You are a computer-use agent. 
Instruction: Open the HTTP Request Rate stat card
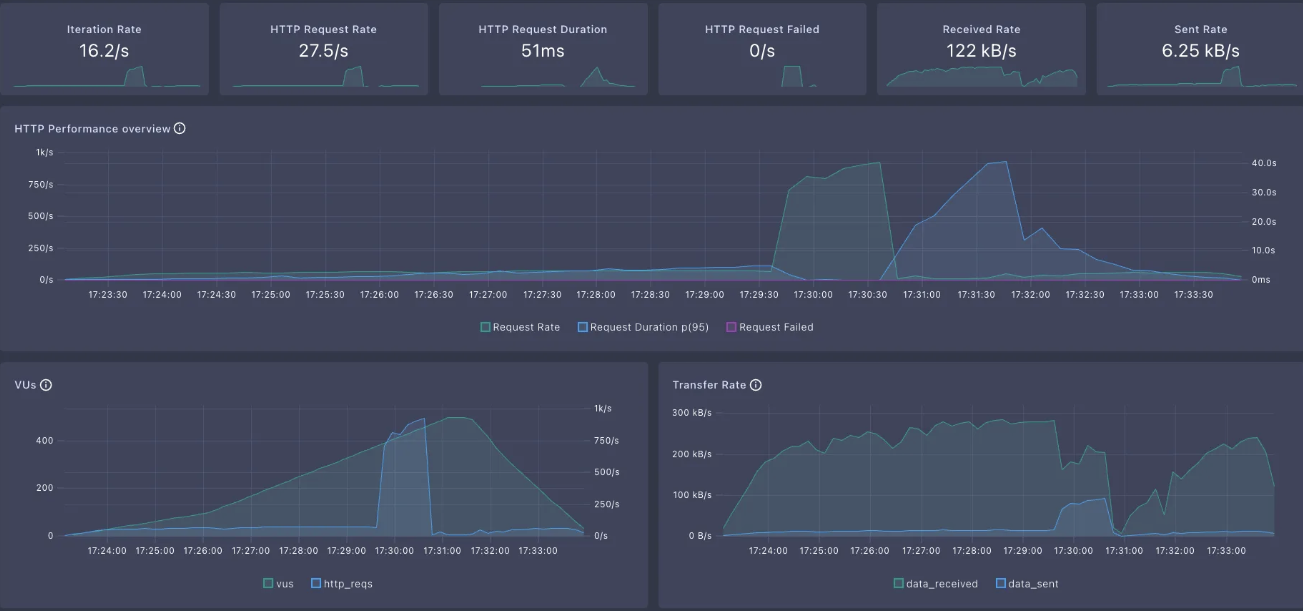[323, 49]
